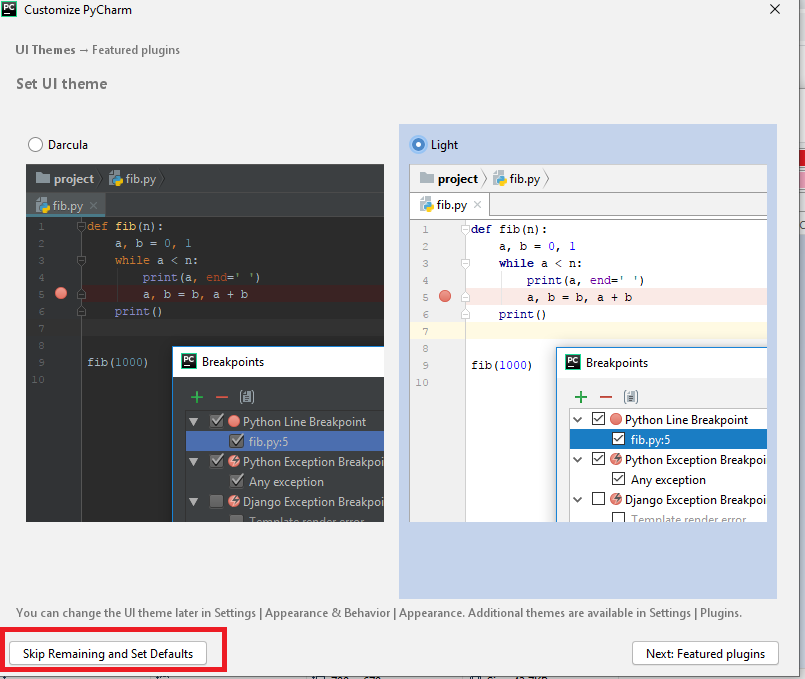Toggle fib.py:5 checkbox in Light preview

pyautogui.click(x=619, y=439)
